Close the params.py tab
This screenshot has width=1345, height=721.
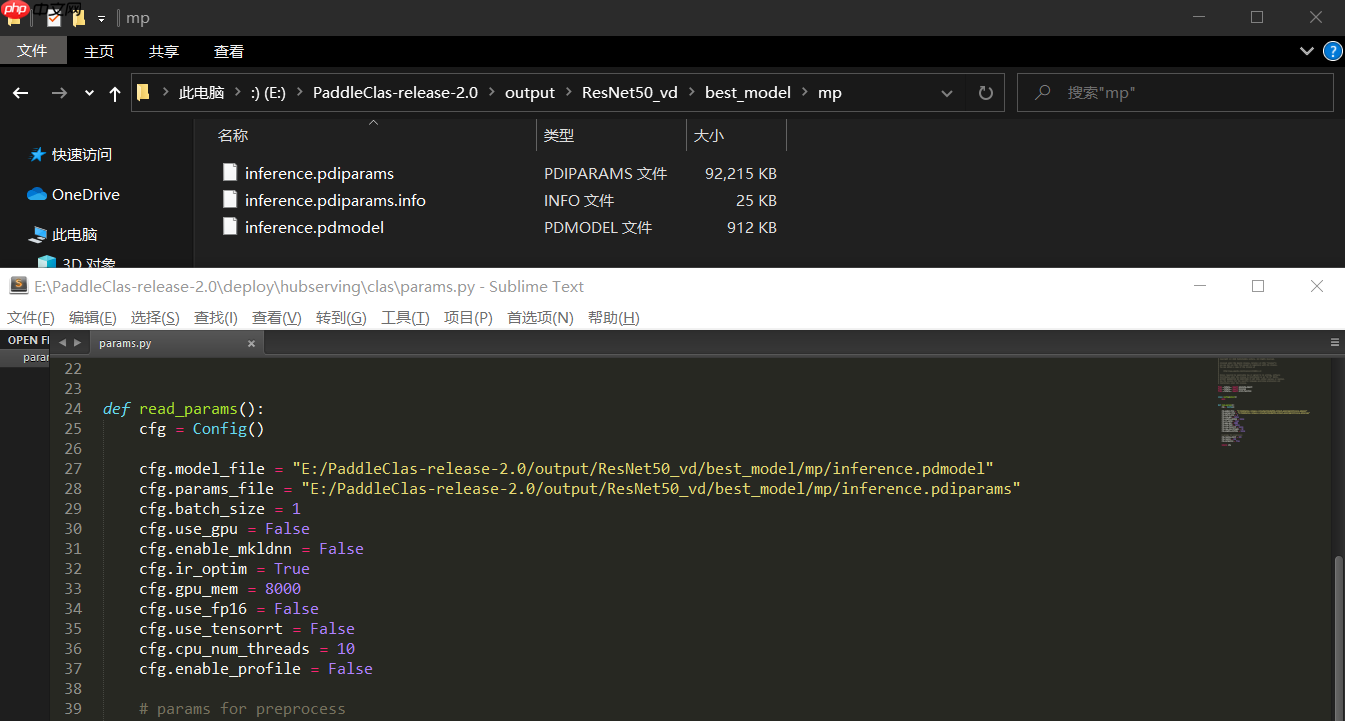[x=251, y=343]
